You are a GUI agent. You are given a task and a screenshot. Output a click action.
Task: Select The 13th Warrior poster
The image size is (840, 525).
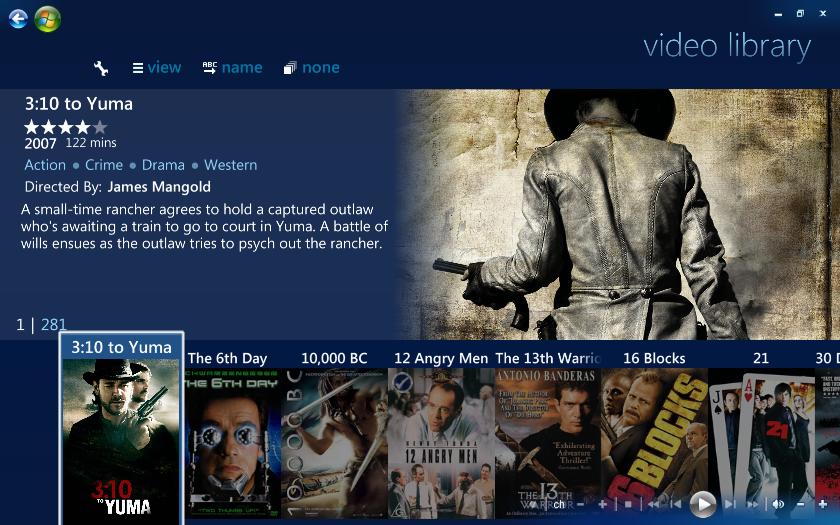[548, 442]
